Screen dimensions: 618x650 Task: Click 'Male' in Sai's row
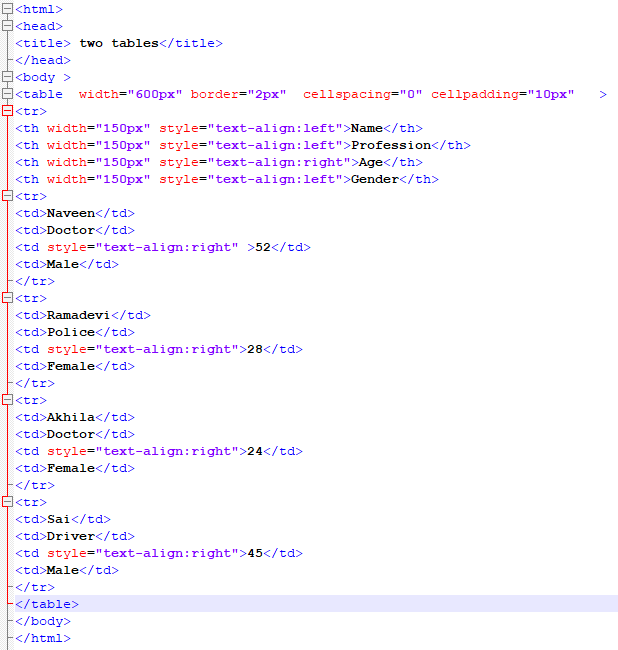coord(63,570)
